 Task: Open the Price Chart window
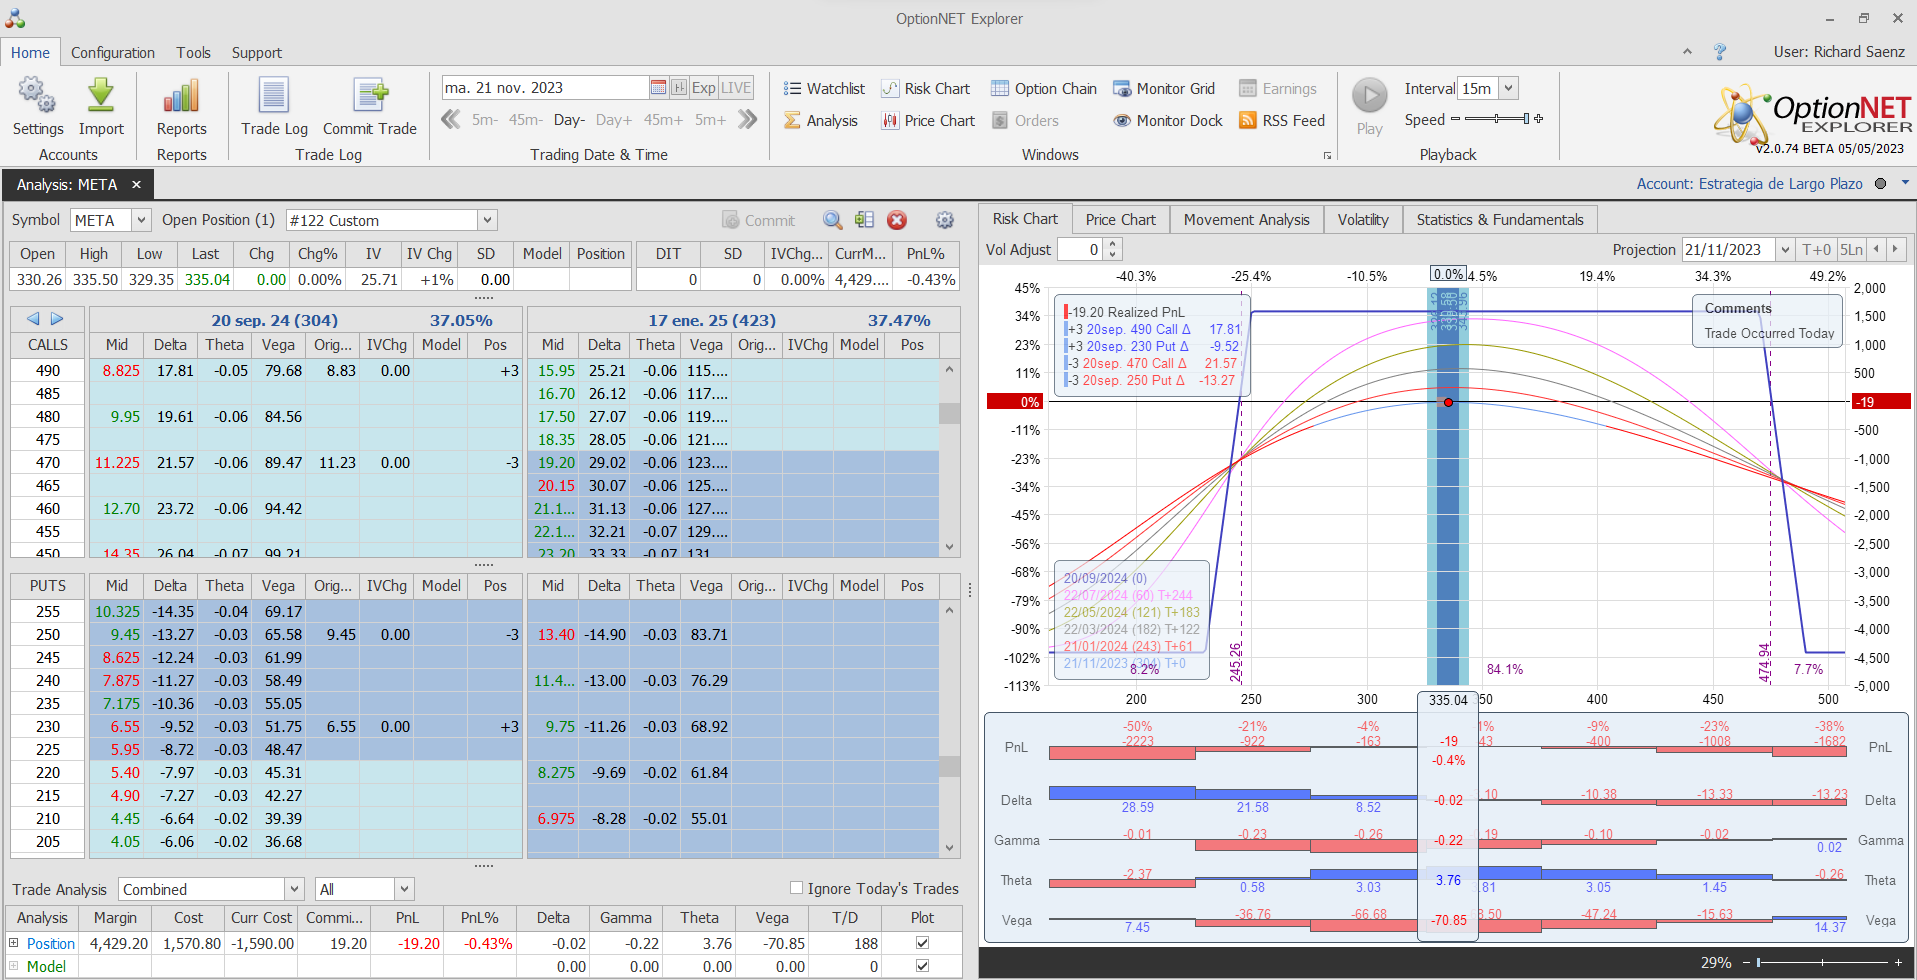tap(928, 121)
